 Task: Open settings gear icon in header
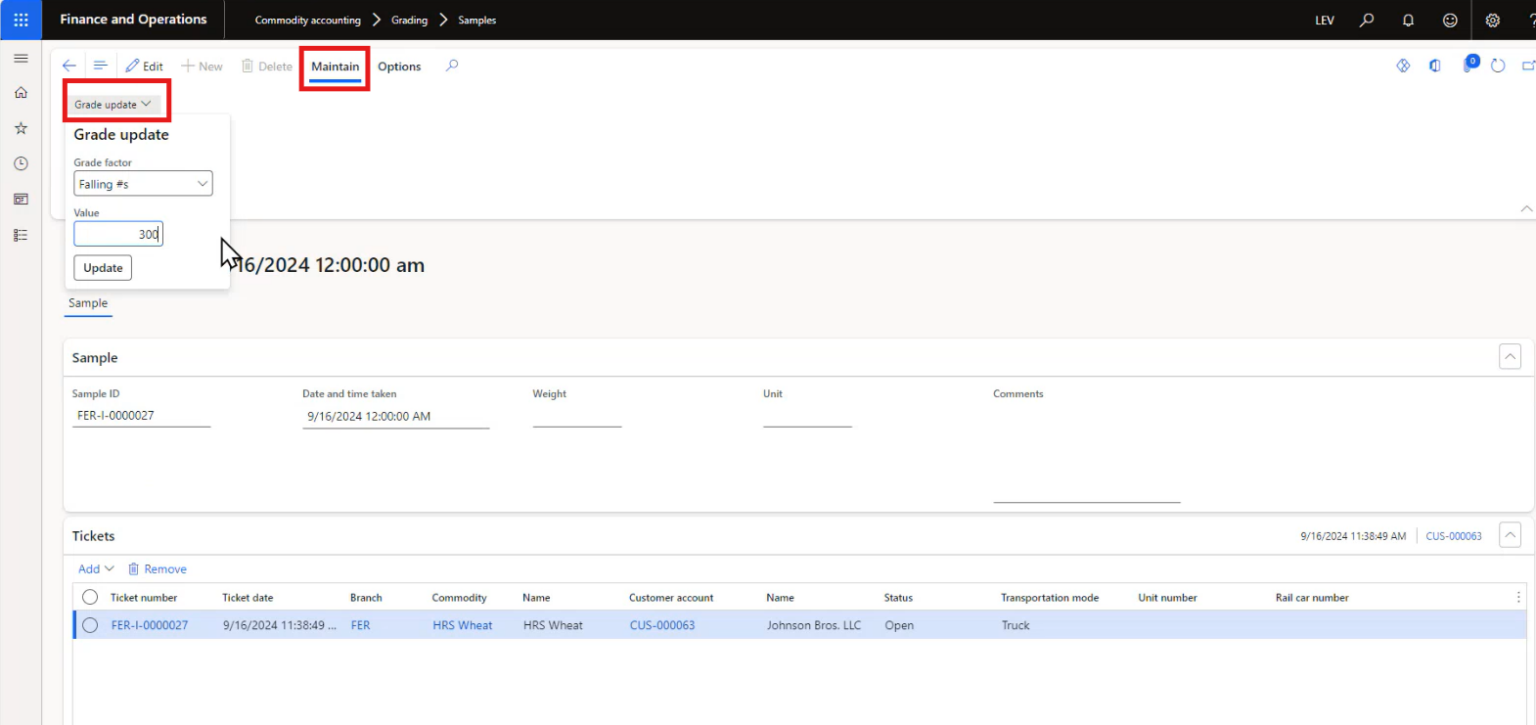coord(1492,20)
